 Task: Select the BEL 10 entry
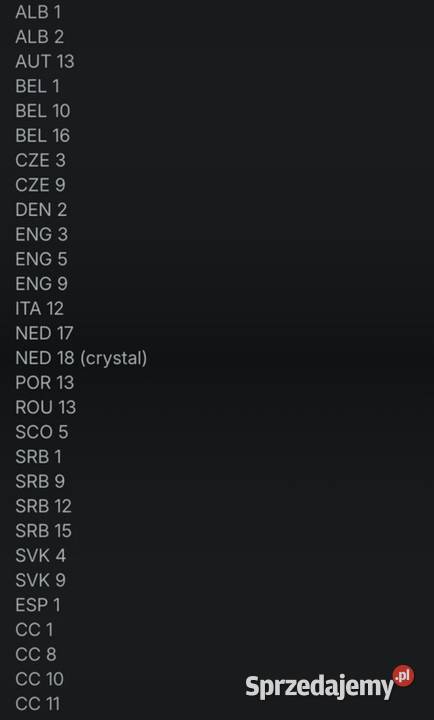[43, 111]
